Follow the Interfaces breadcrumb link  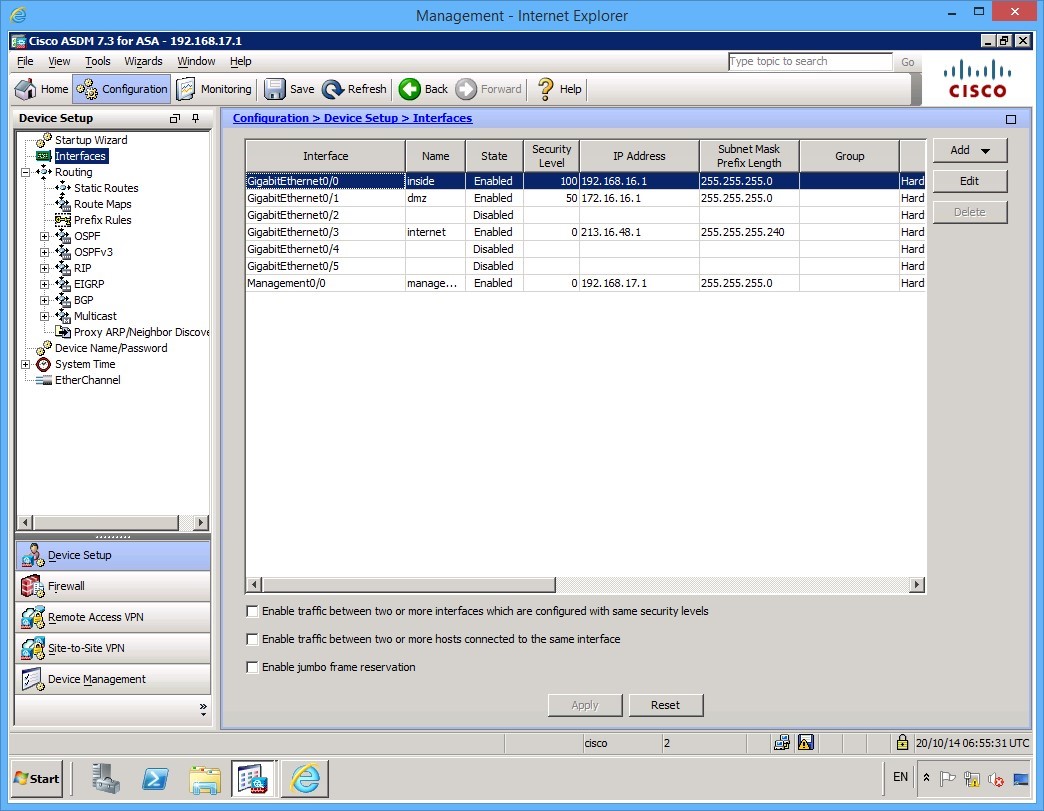tap(441, 118)
